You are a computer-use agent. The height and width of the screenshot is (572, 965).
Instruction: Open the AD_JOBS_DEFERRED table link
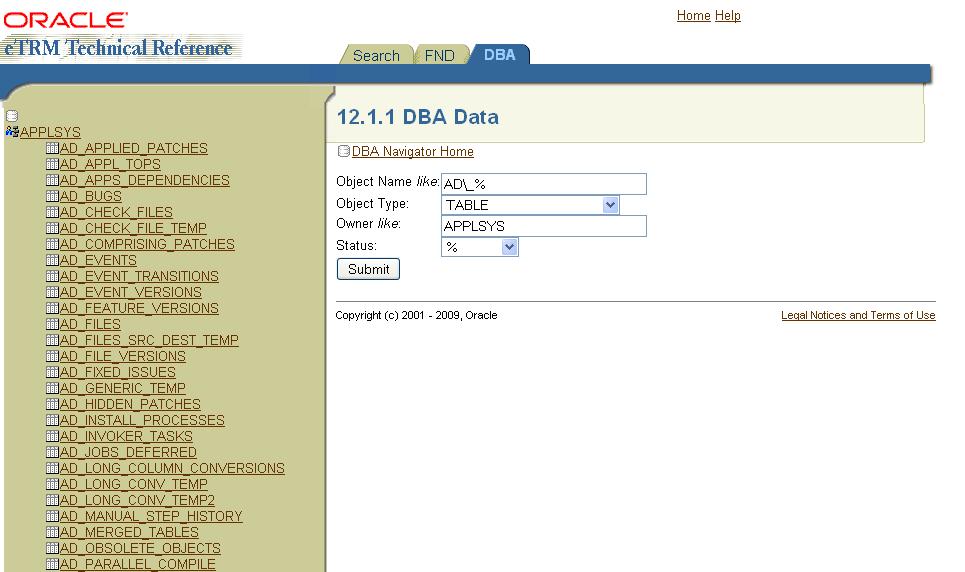[x=128, y=453]
